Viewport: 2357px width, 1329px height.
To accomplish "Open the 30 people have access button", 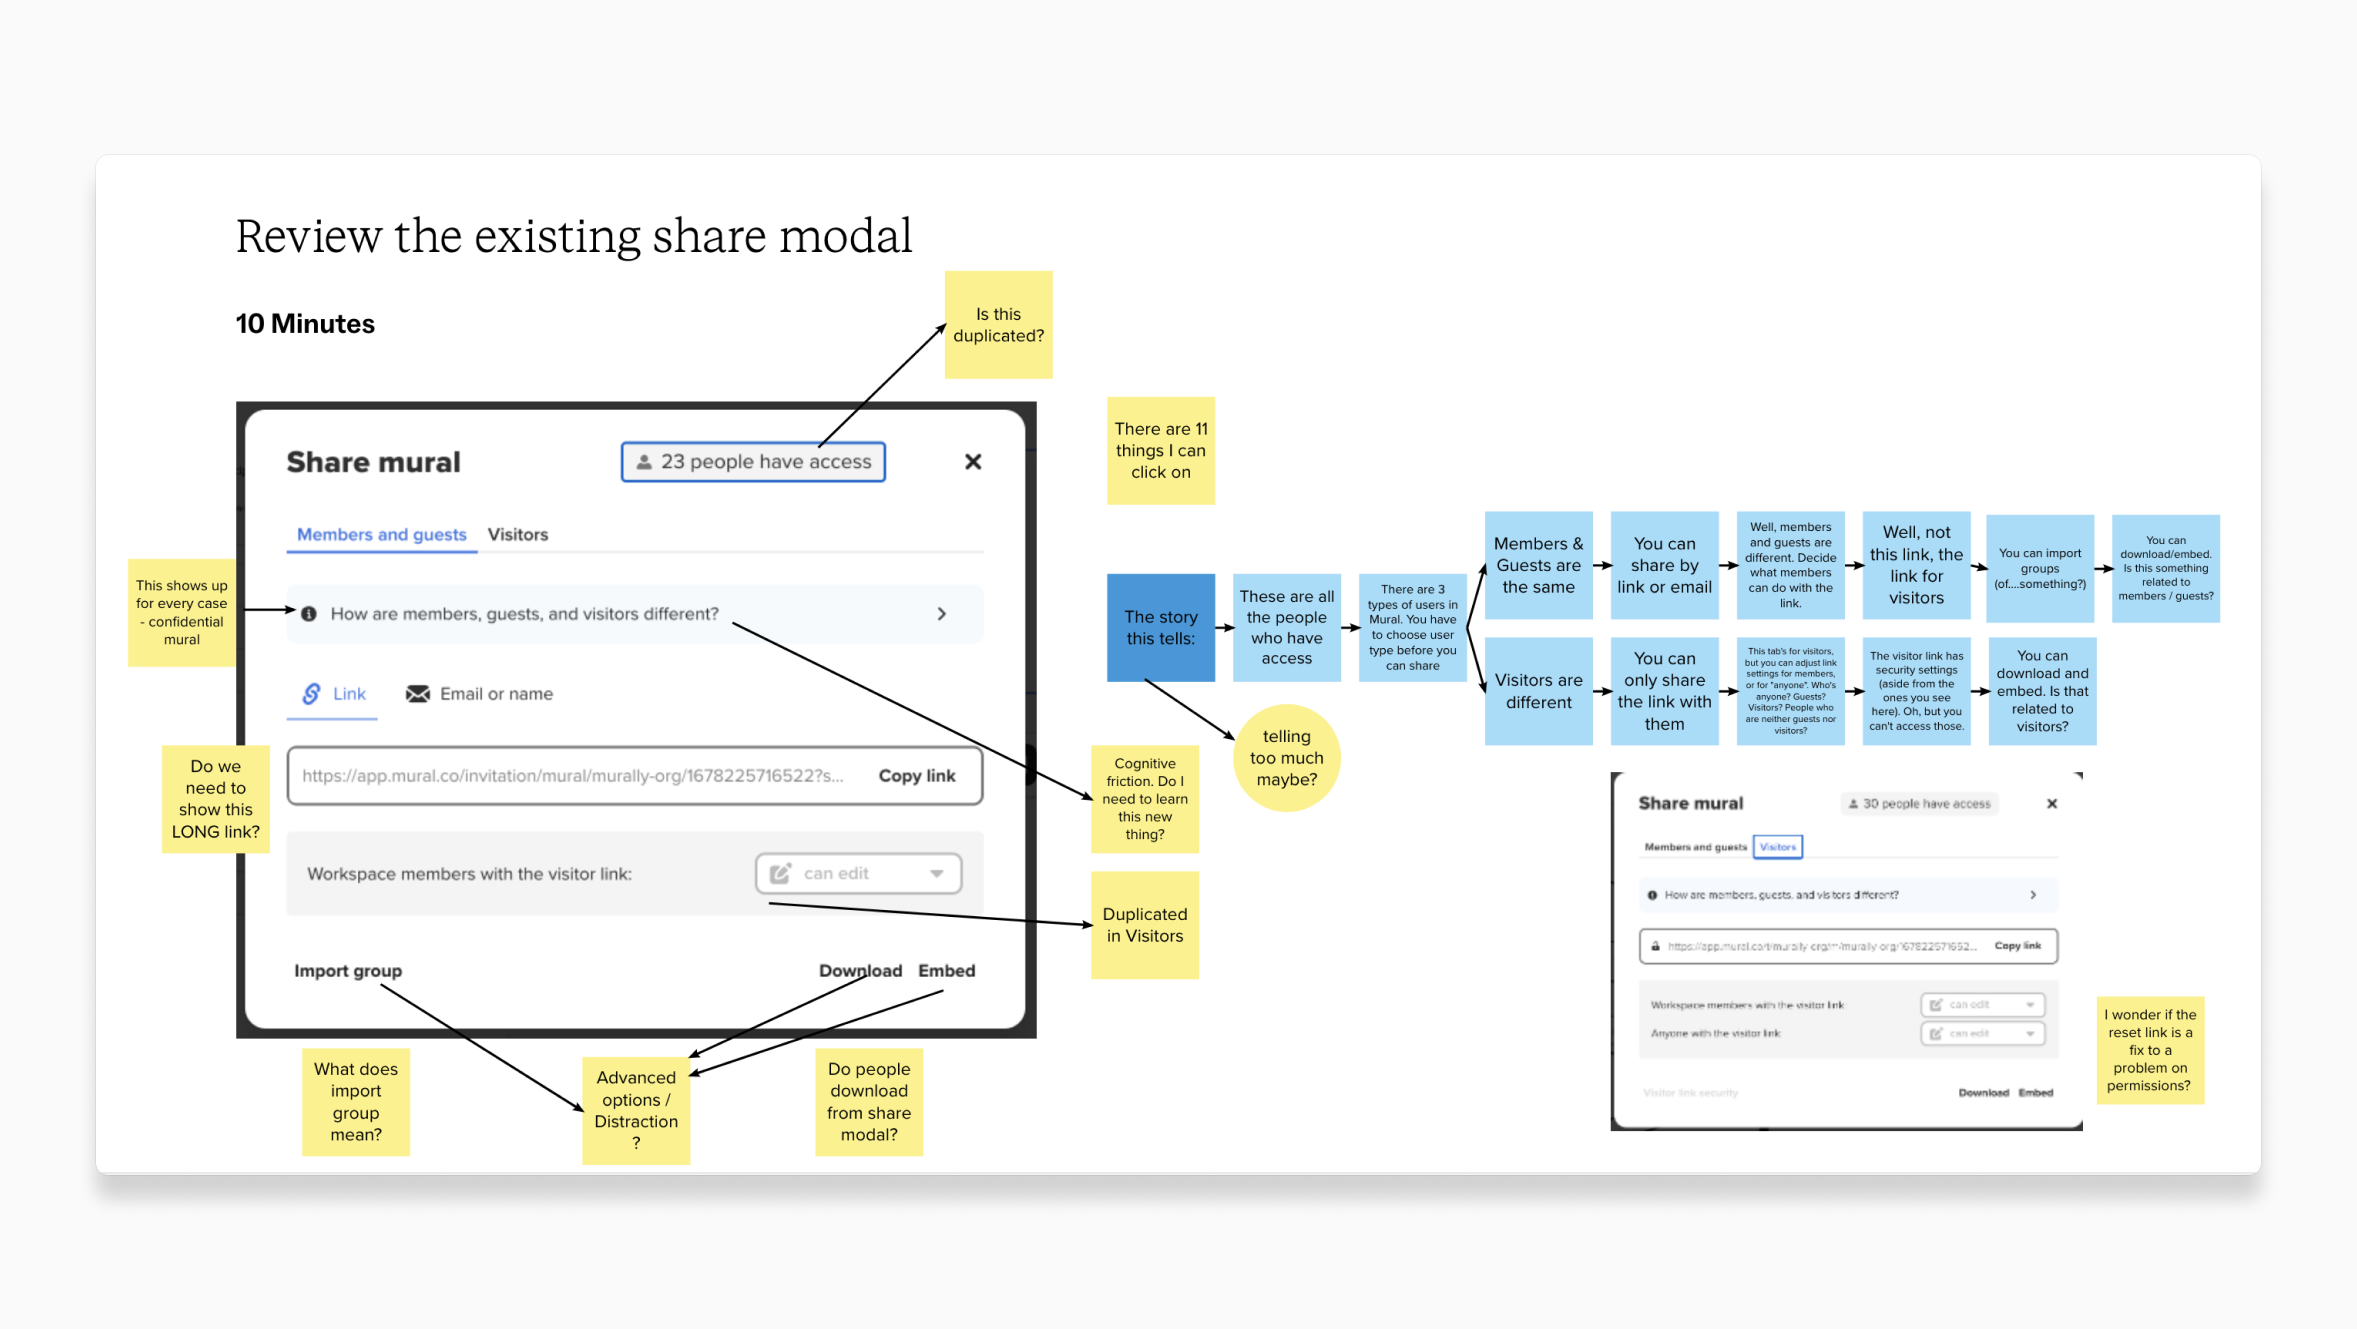I will [x=1919, y=804].
